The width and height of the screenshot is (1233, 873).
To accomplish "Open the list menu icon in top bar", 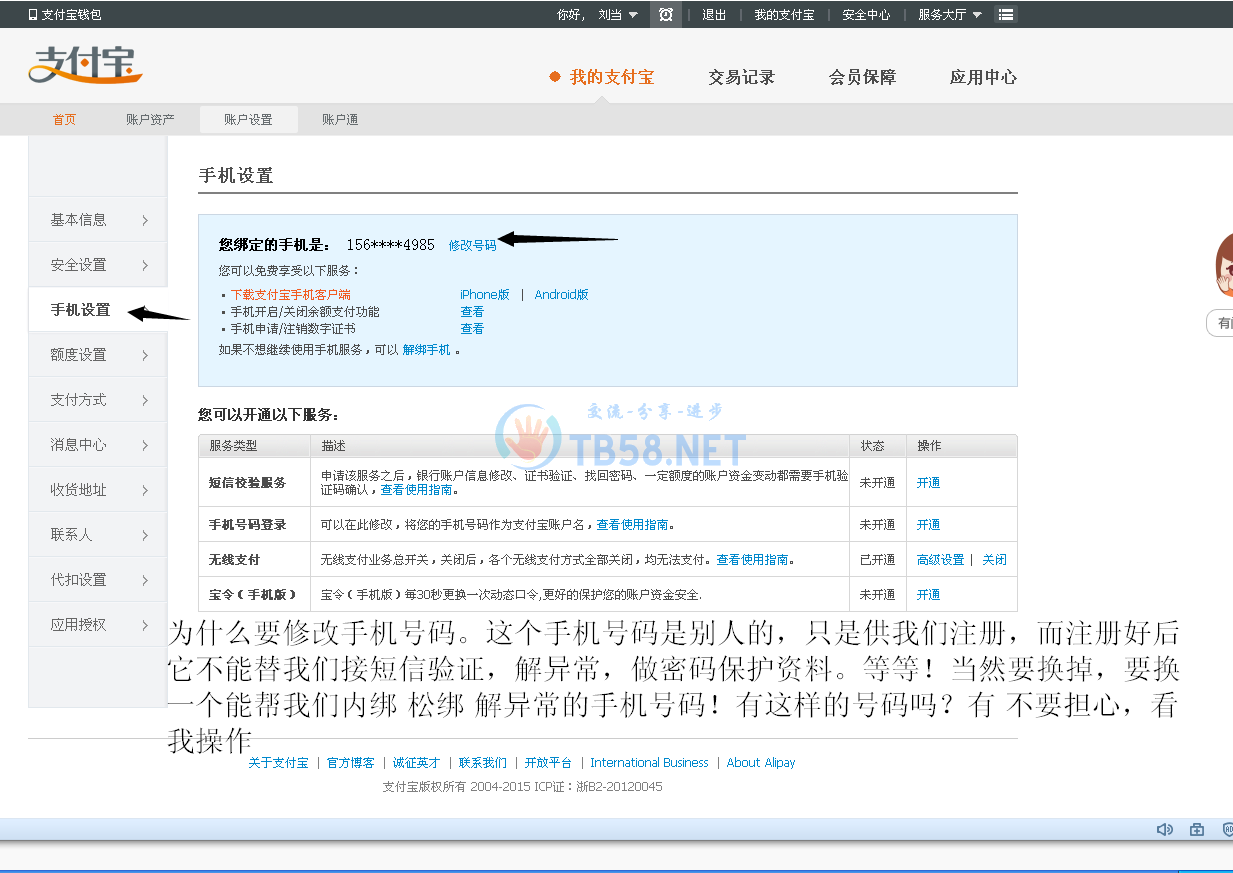I will (1006, 14).
